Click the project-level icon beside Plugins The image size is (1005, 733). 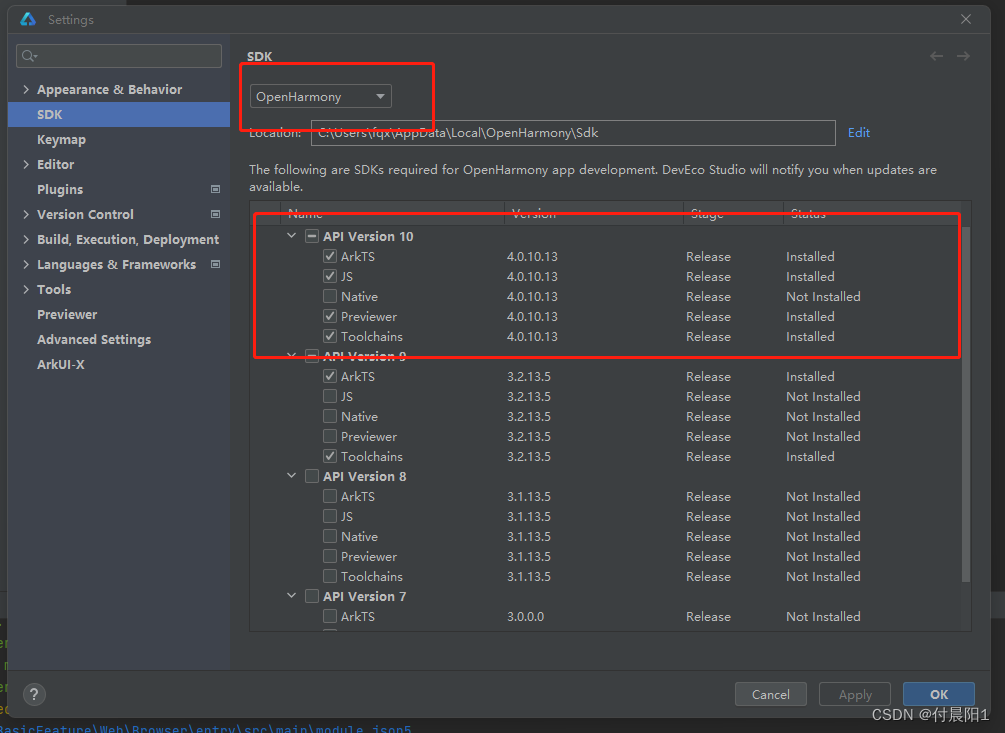[215, 189]
